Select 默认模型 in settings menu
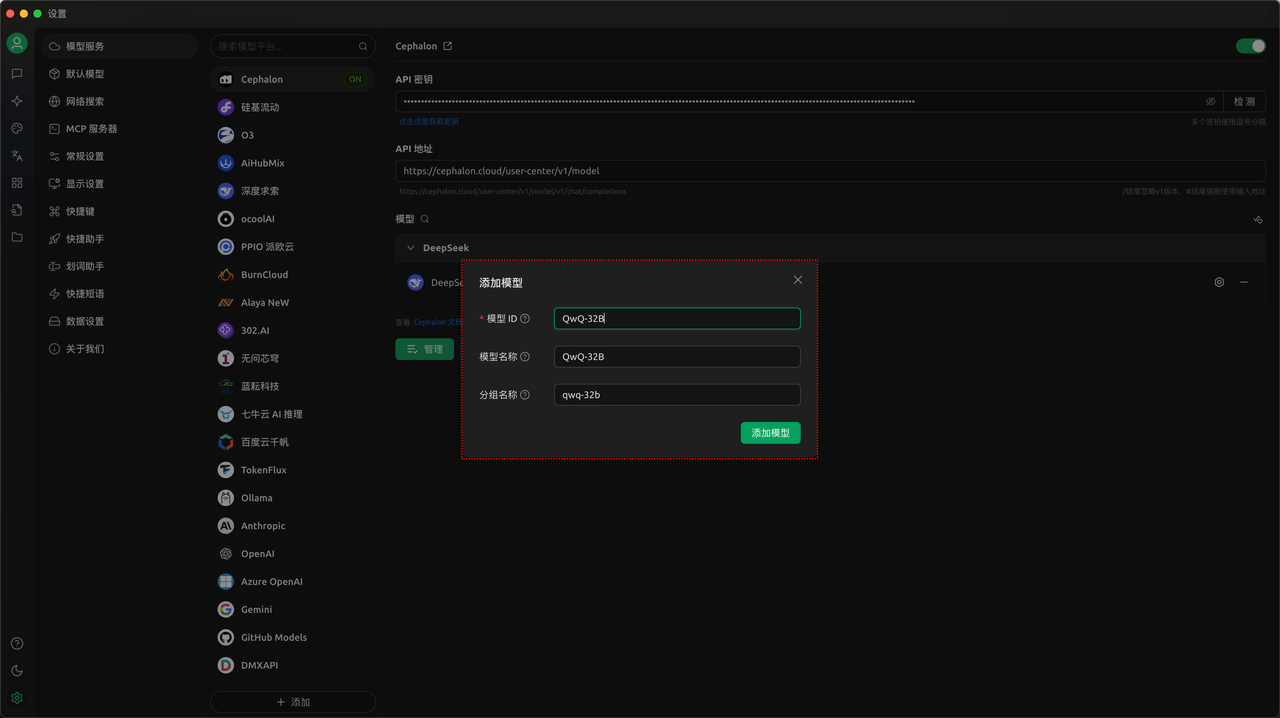 (85, 74)
